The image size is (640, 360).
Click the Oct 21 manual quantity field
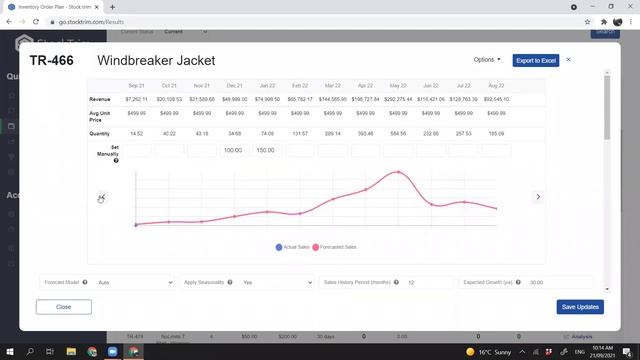169,150
